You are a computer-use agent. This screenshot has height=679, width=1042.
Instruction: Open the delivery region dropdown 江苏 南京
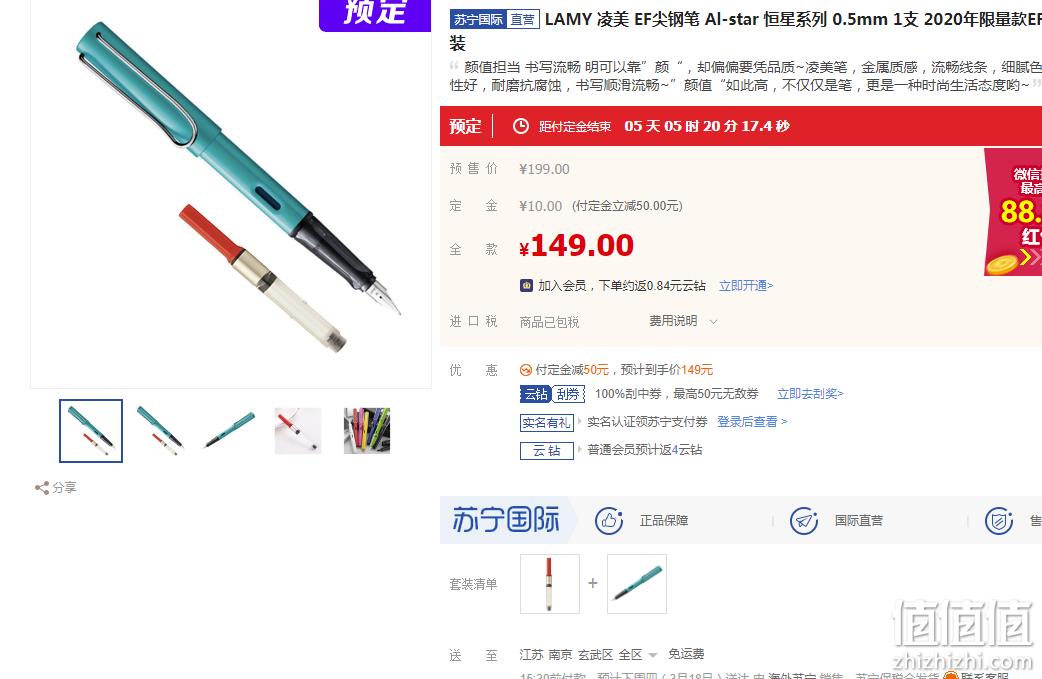tap(588, 655)
